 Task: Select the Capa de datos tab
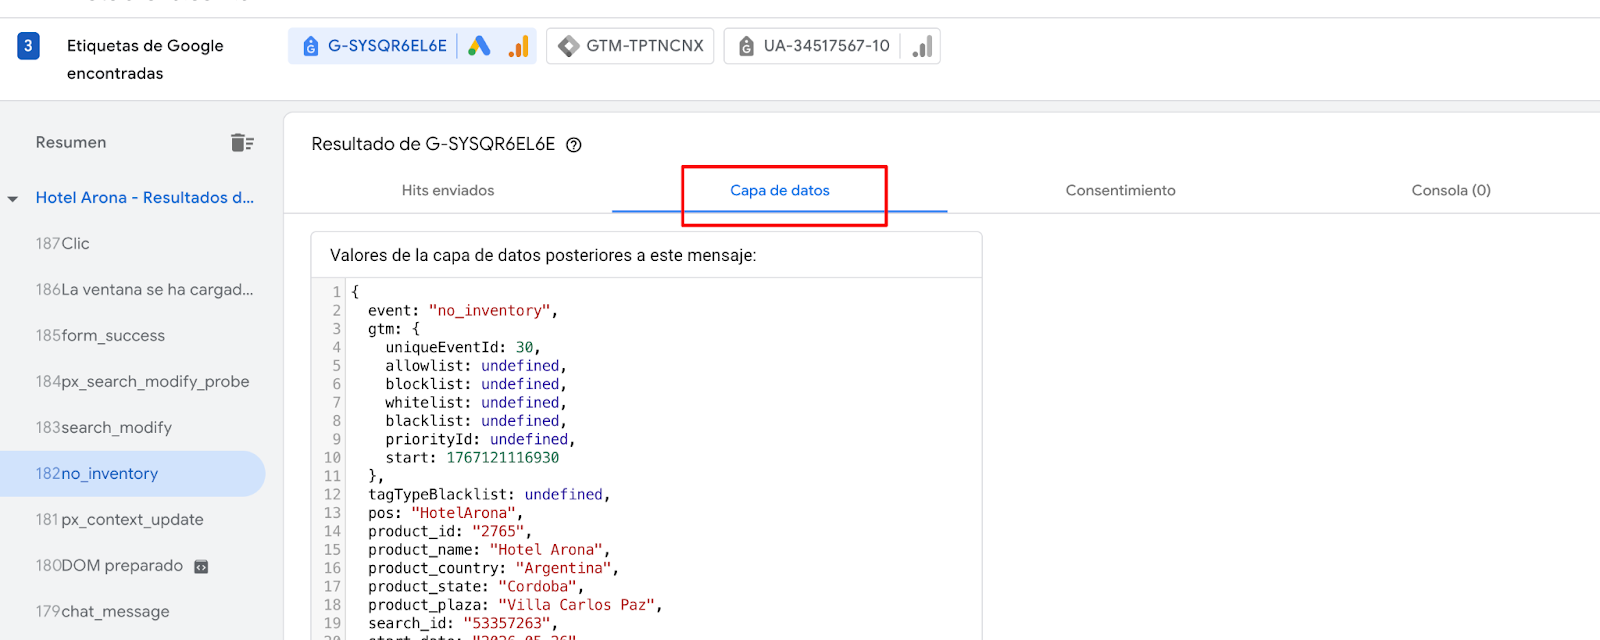pyautogui.click(x=780, y=191)
